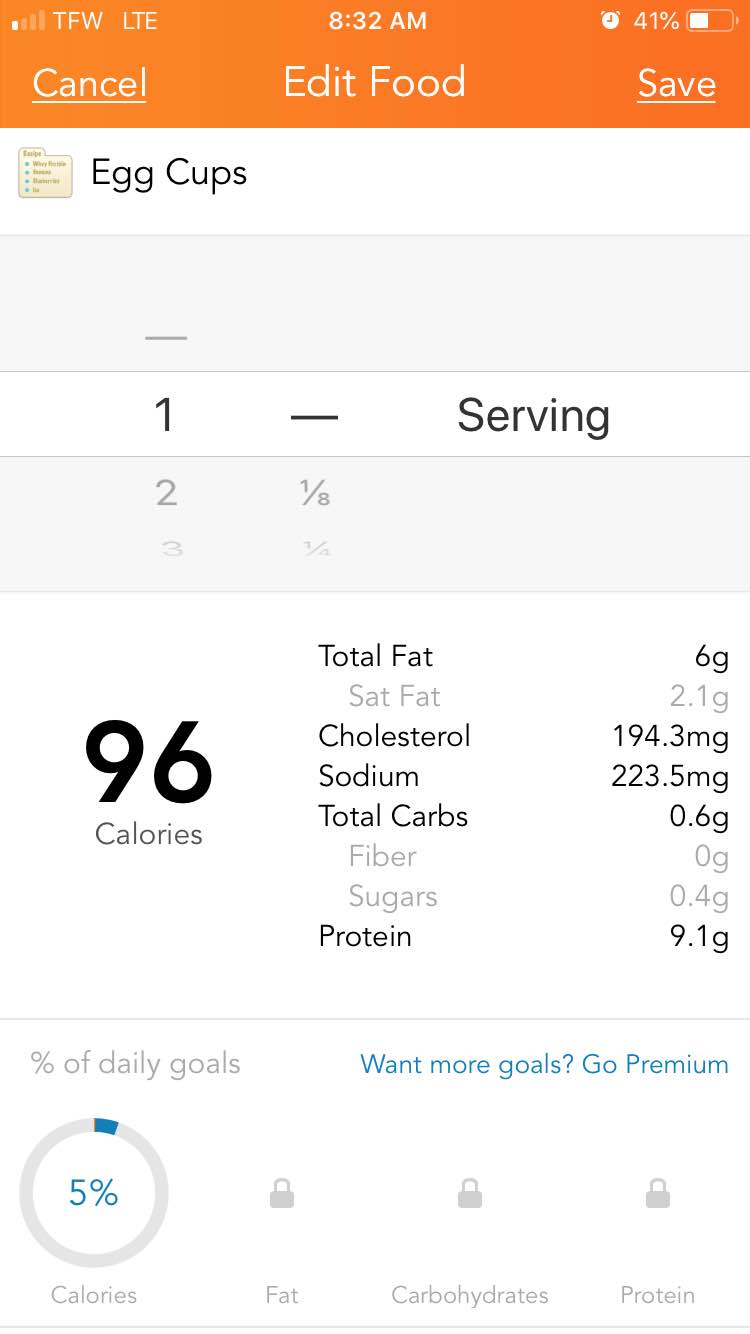The height and width of the screenshot is (1334, 750).
Task: Open the Serving unit picker
Action: click(533, 415)
